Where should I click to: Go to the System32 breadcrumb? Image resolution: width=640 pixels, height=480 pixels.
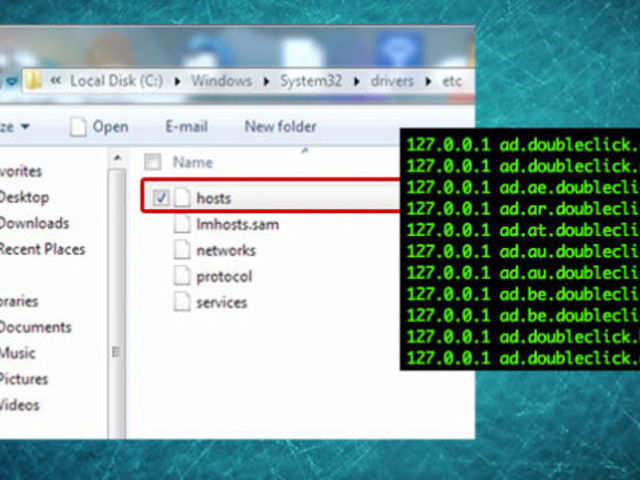click(311, 81)
